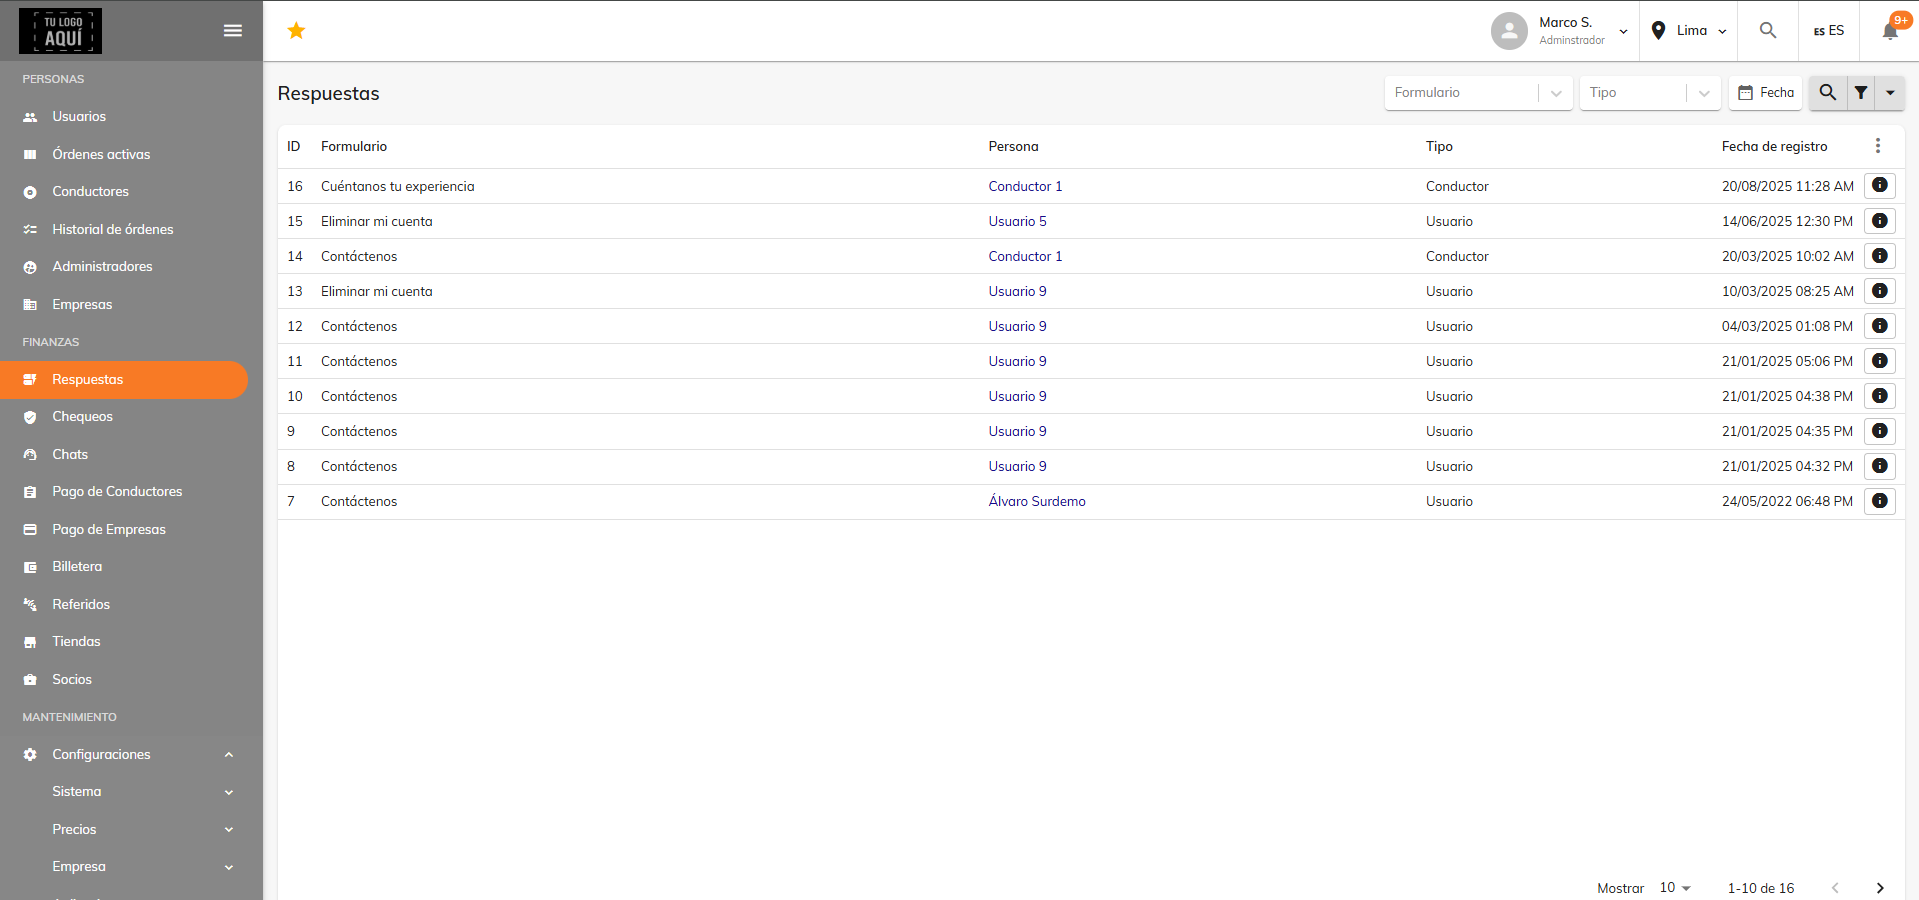The height and width of the screenshot is (900, 1919).
Task: Open Usuario 9 link in row 8
Action: [1017, 466]
